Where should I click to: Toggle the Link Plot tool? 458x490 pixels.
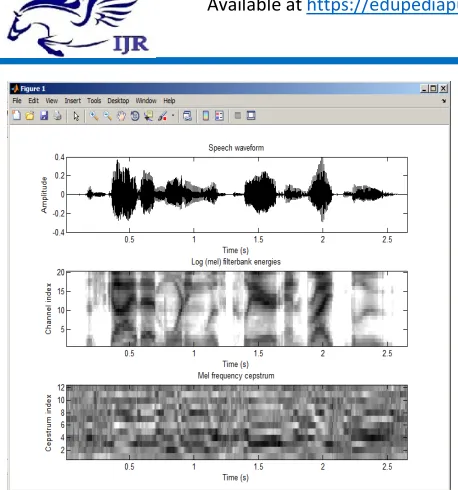(187, 116)
